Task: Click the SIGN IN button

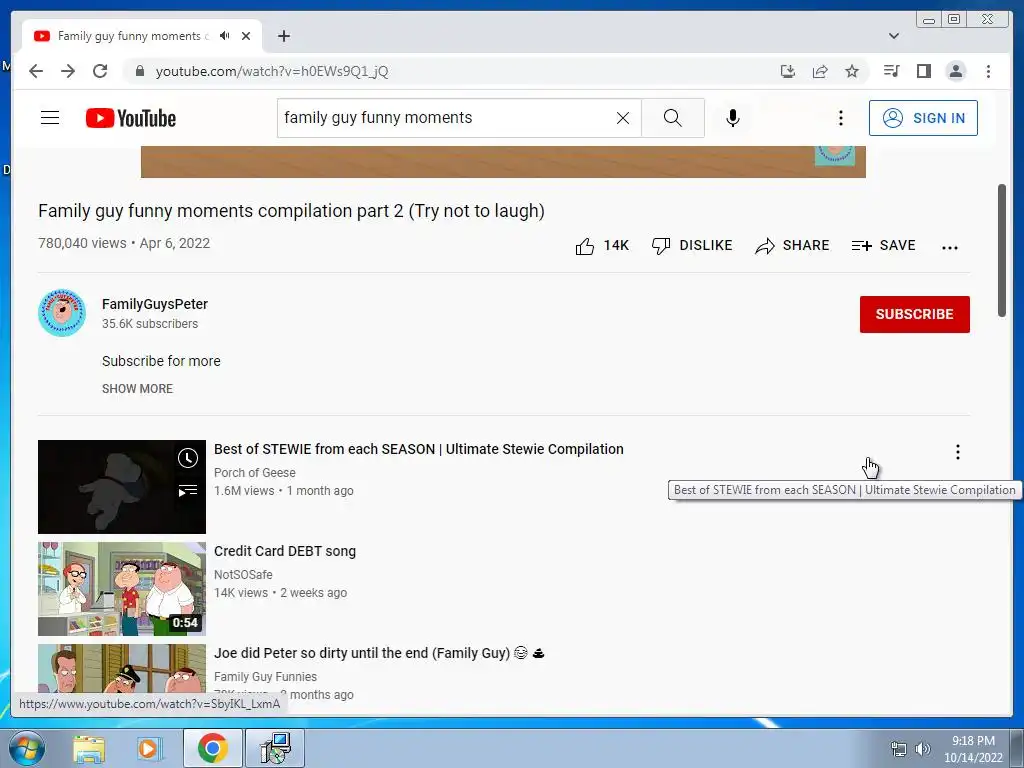Action: coord(923,118)
